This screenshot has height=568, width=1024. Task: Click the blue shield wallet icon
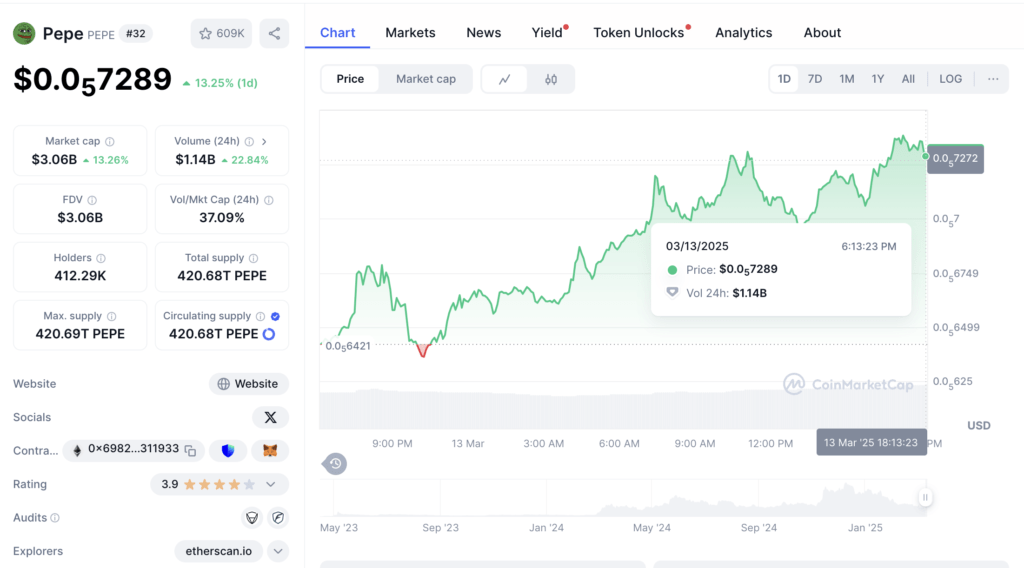pyautogui.click(x=228, y=450)
